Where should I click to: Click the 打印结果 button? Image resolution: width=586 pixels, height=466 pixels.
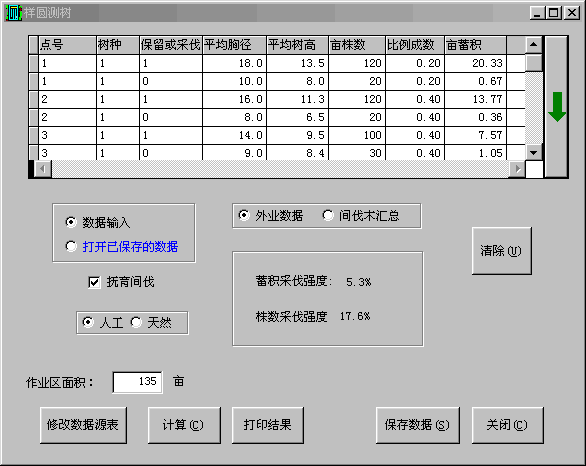[268, 425]
